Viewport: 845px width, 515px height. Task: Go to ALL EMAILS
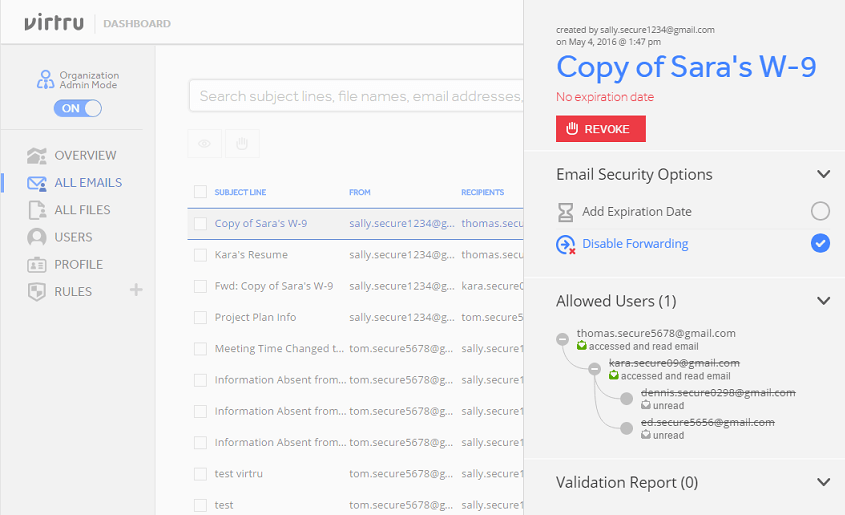point(88,183)
